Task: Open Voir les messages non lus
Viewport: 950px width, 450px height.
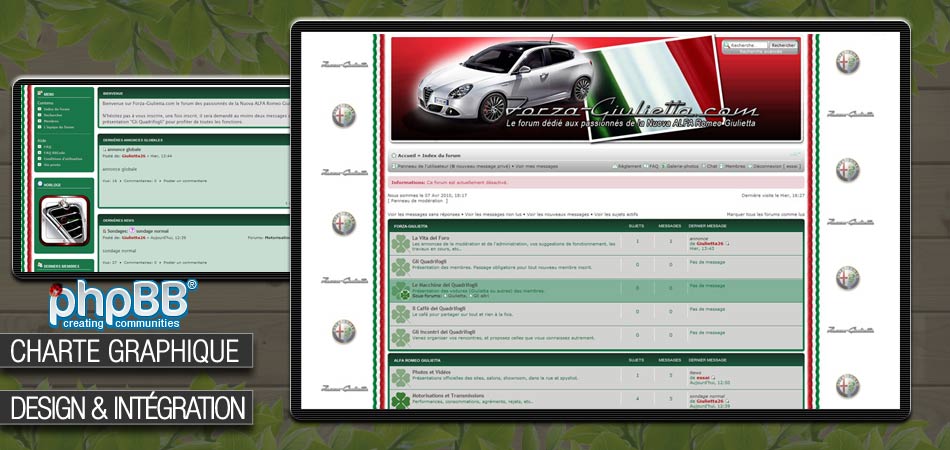Action: point(493,214)
